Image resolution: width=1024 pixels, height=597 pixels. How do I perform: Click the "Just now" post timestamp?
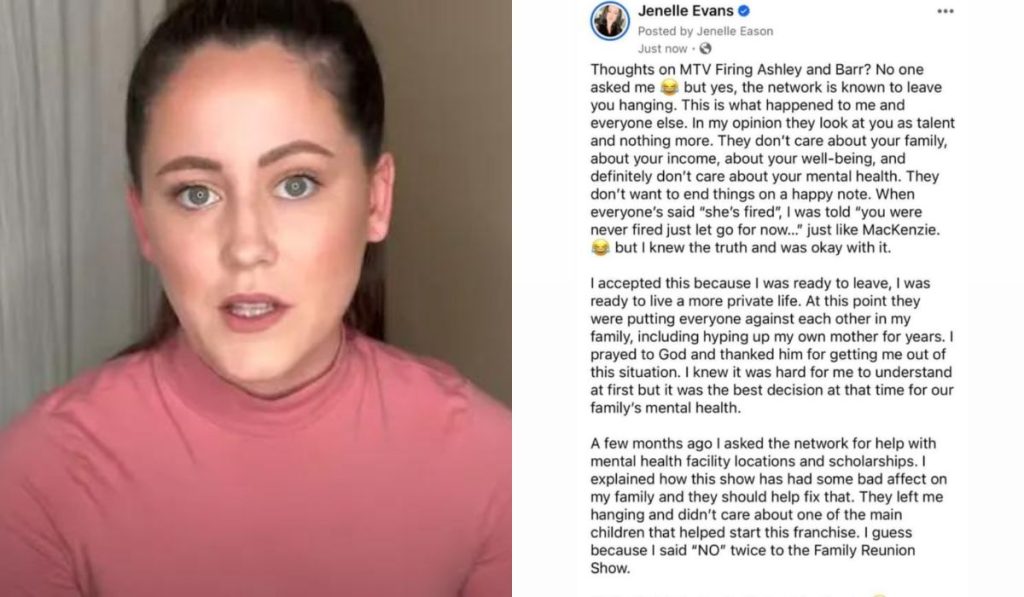[662, 49]
